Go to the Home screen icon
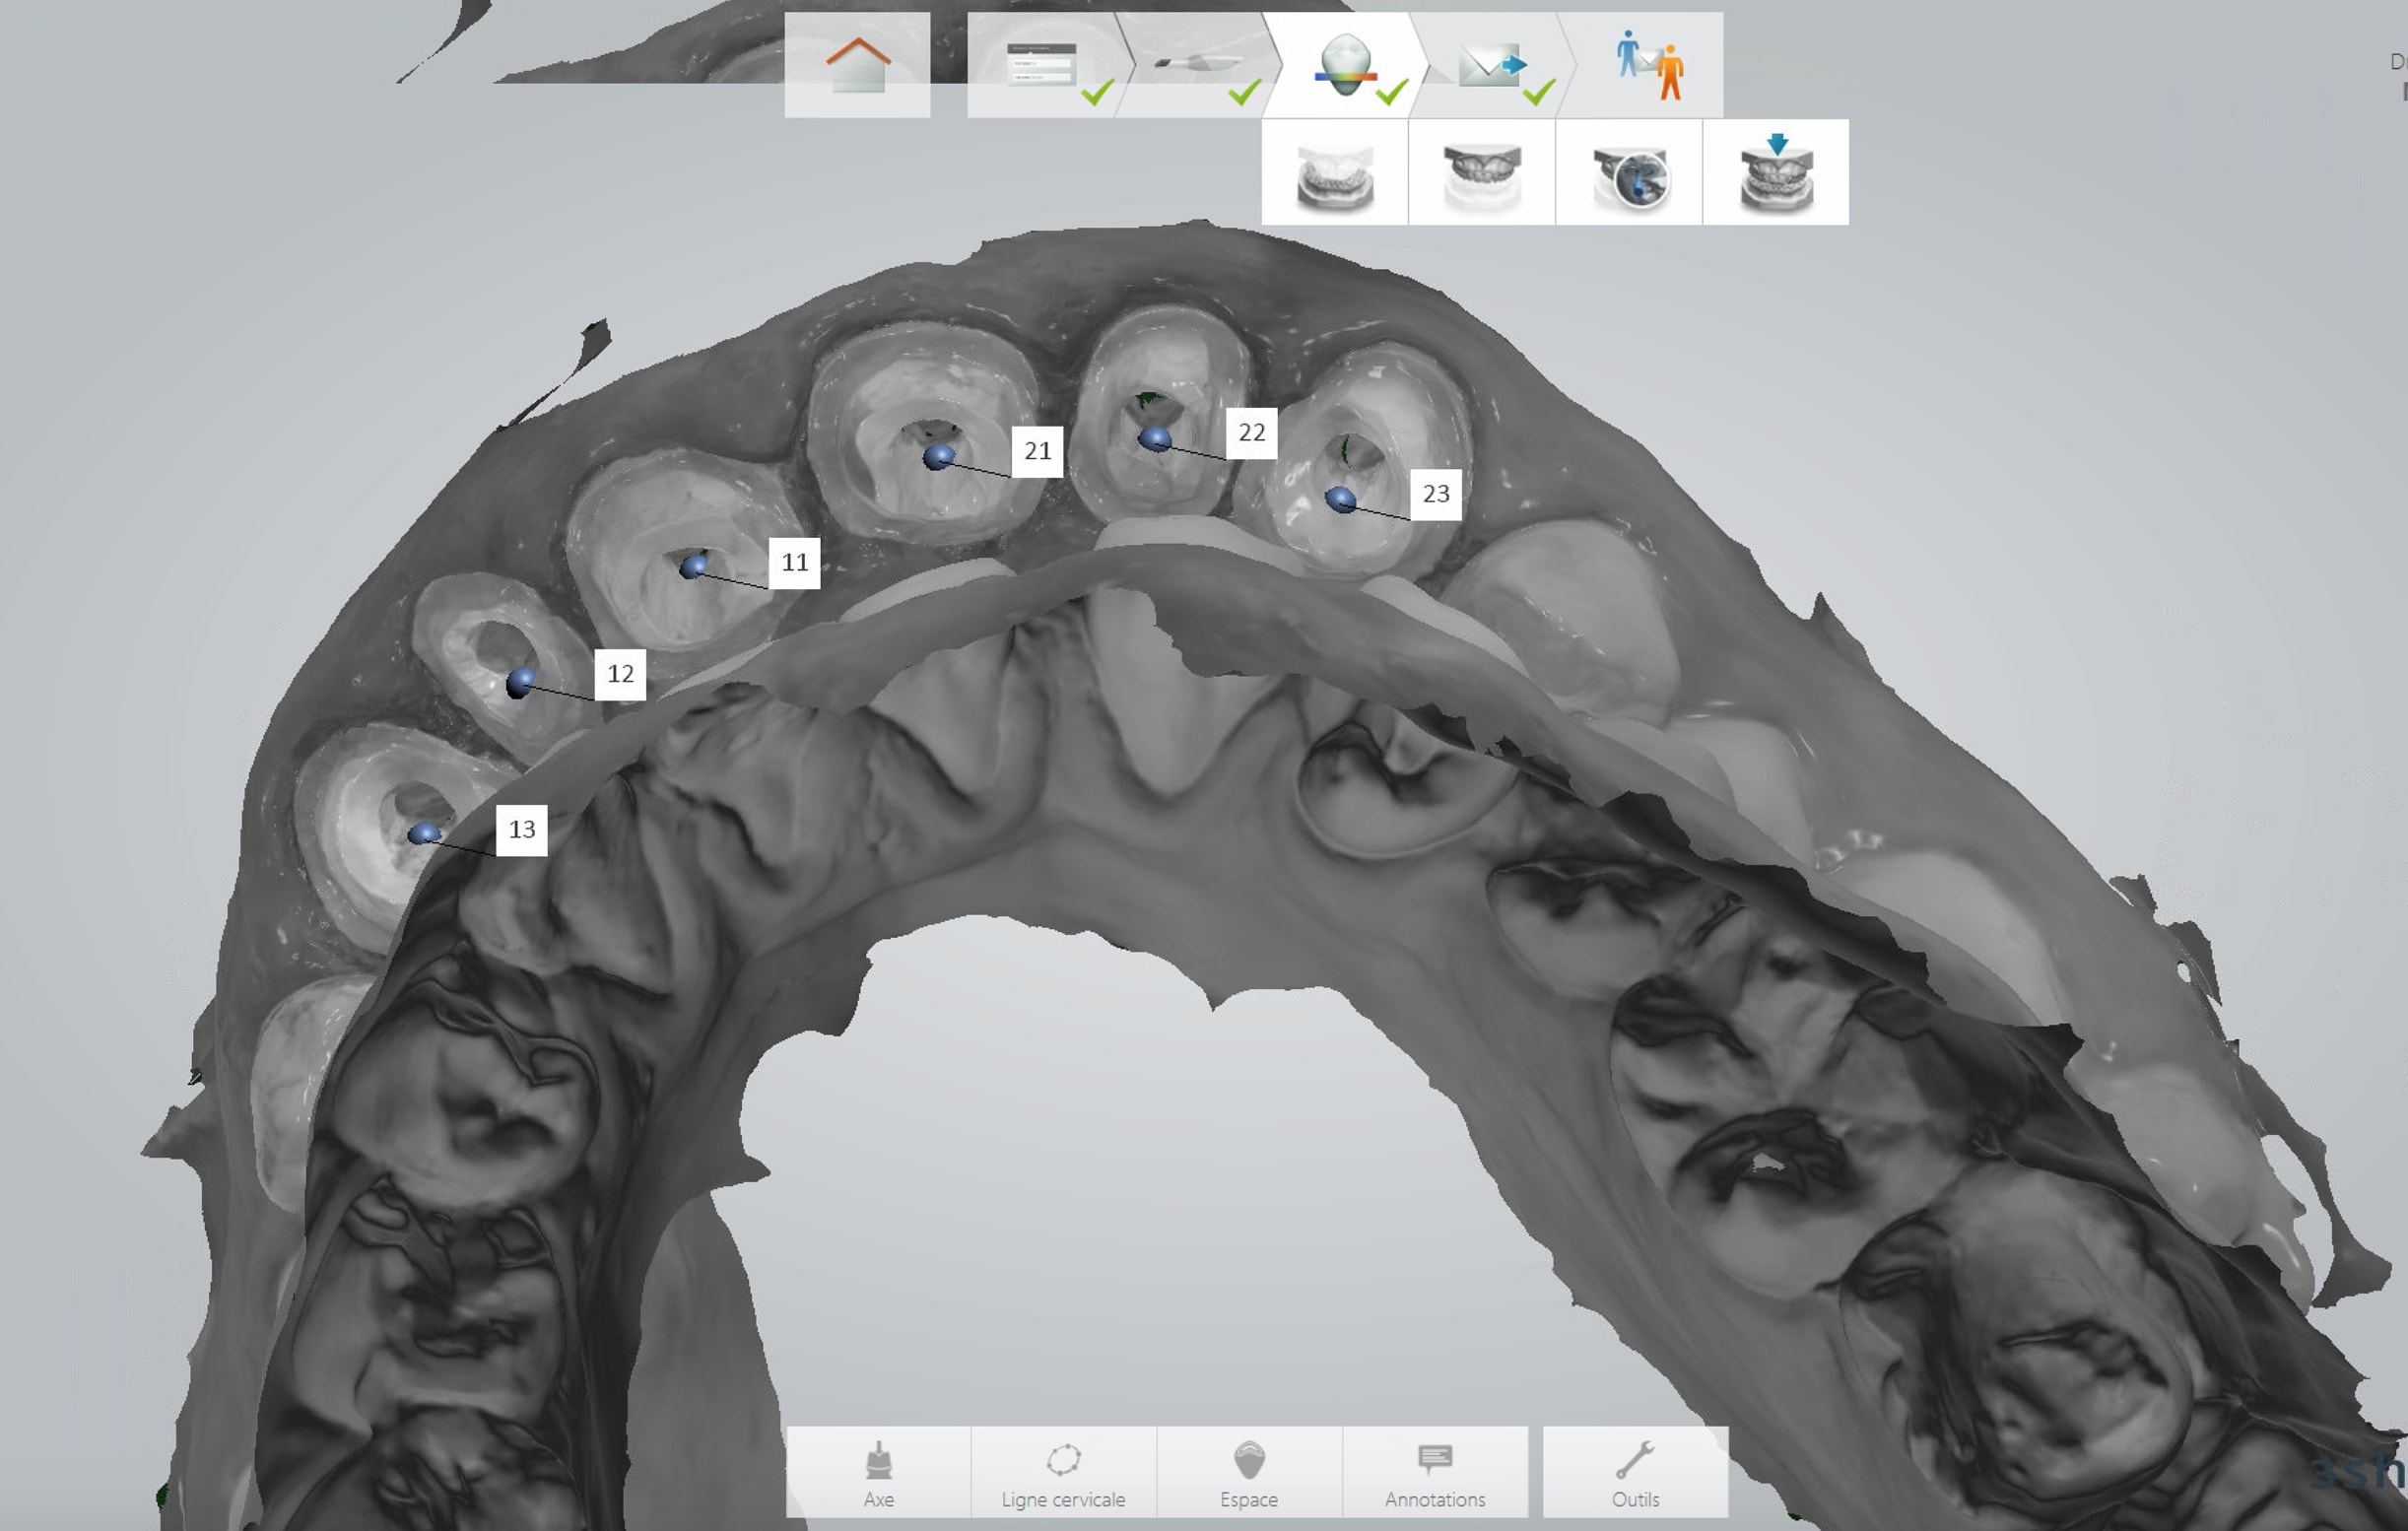Image resolution: width=2408 pixels, height=1531 pixels. coord(857,65)
